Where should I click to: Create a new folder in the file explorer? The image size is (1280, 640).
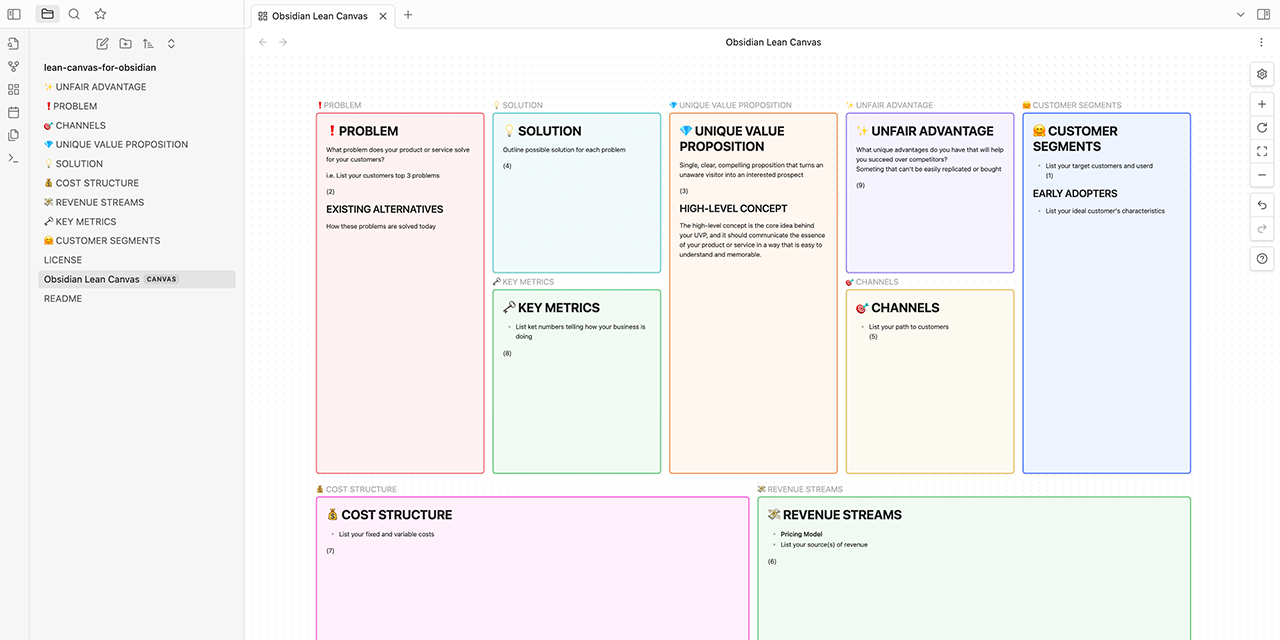pos(124,43)
